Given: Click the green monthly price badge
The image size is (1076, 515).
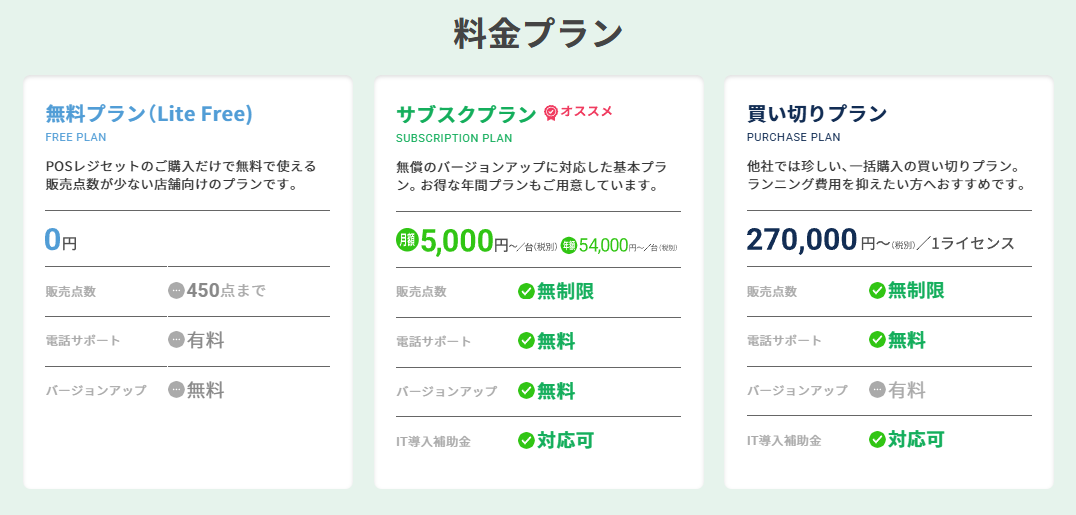Looking at the screenshot, I should pos(407,241).
